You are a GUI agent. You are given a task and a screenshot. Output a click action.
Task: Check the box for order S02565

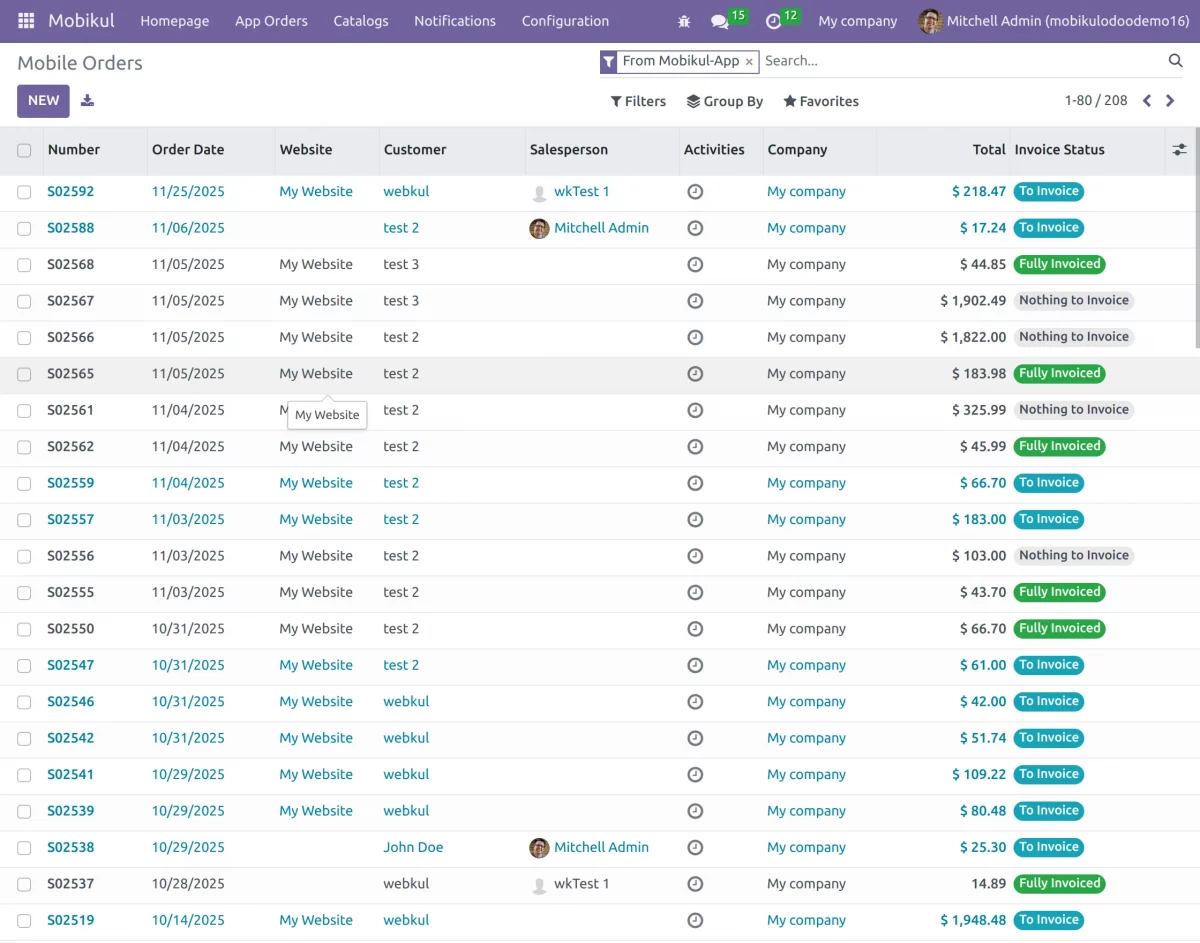point(24,374)
